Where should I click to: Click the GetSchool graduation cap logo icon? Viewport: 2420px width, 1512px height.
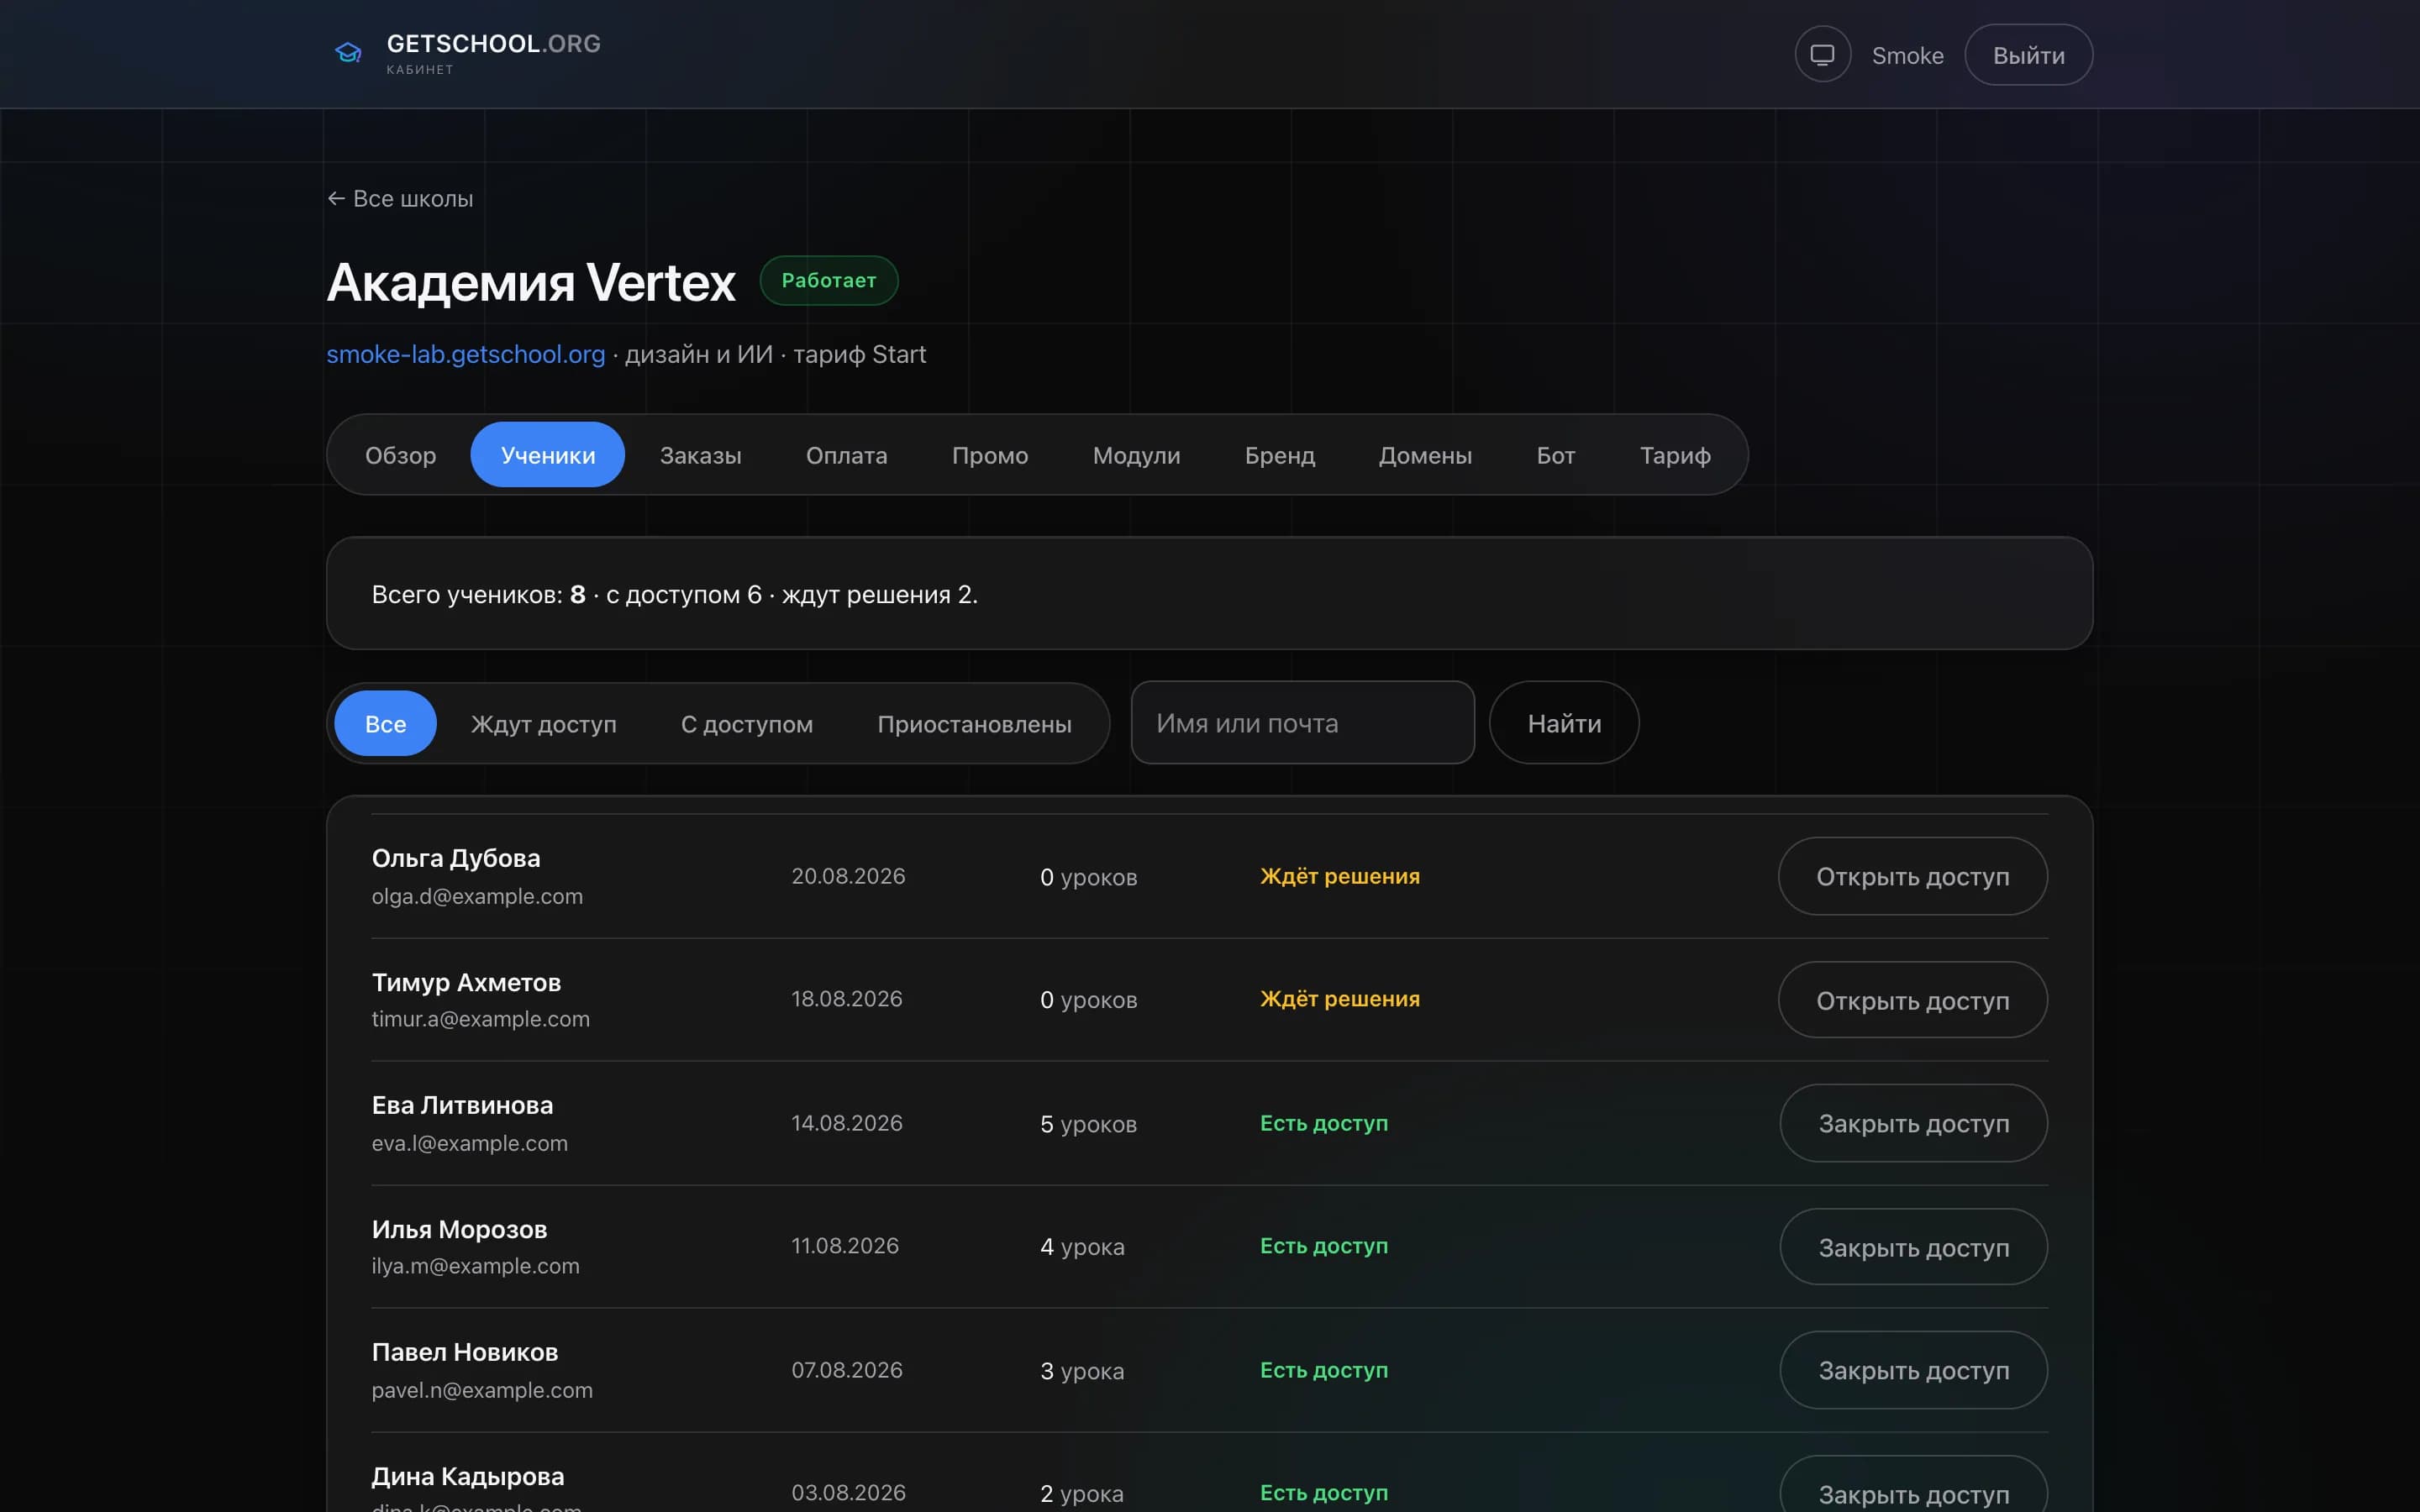tap(348, 53)
